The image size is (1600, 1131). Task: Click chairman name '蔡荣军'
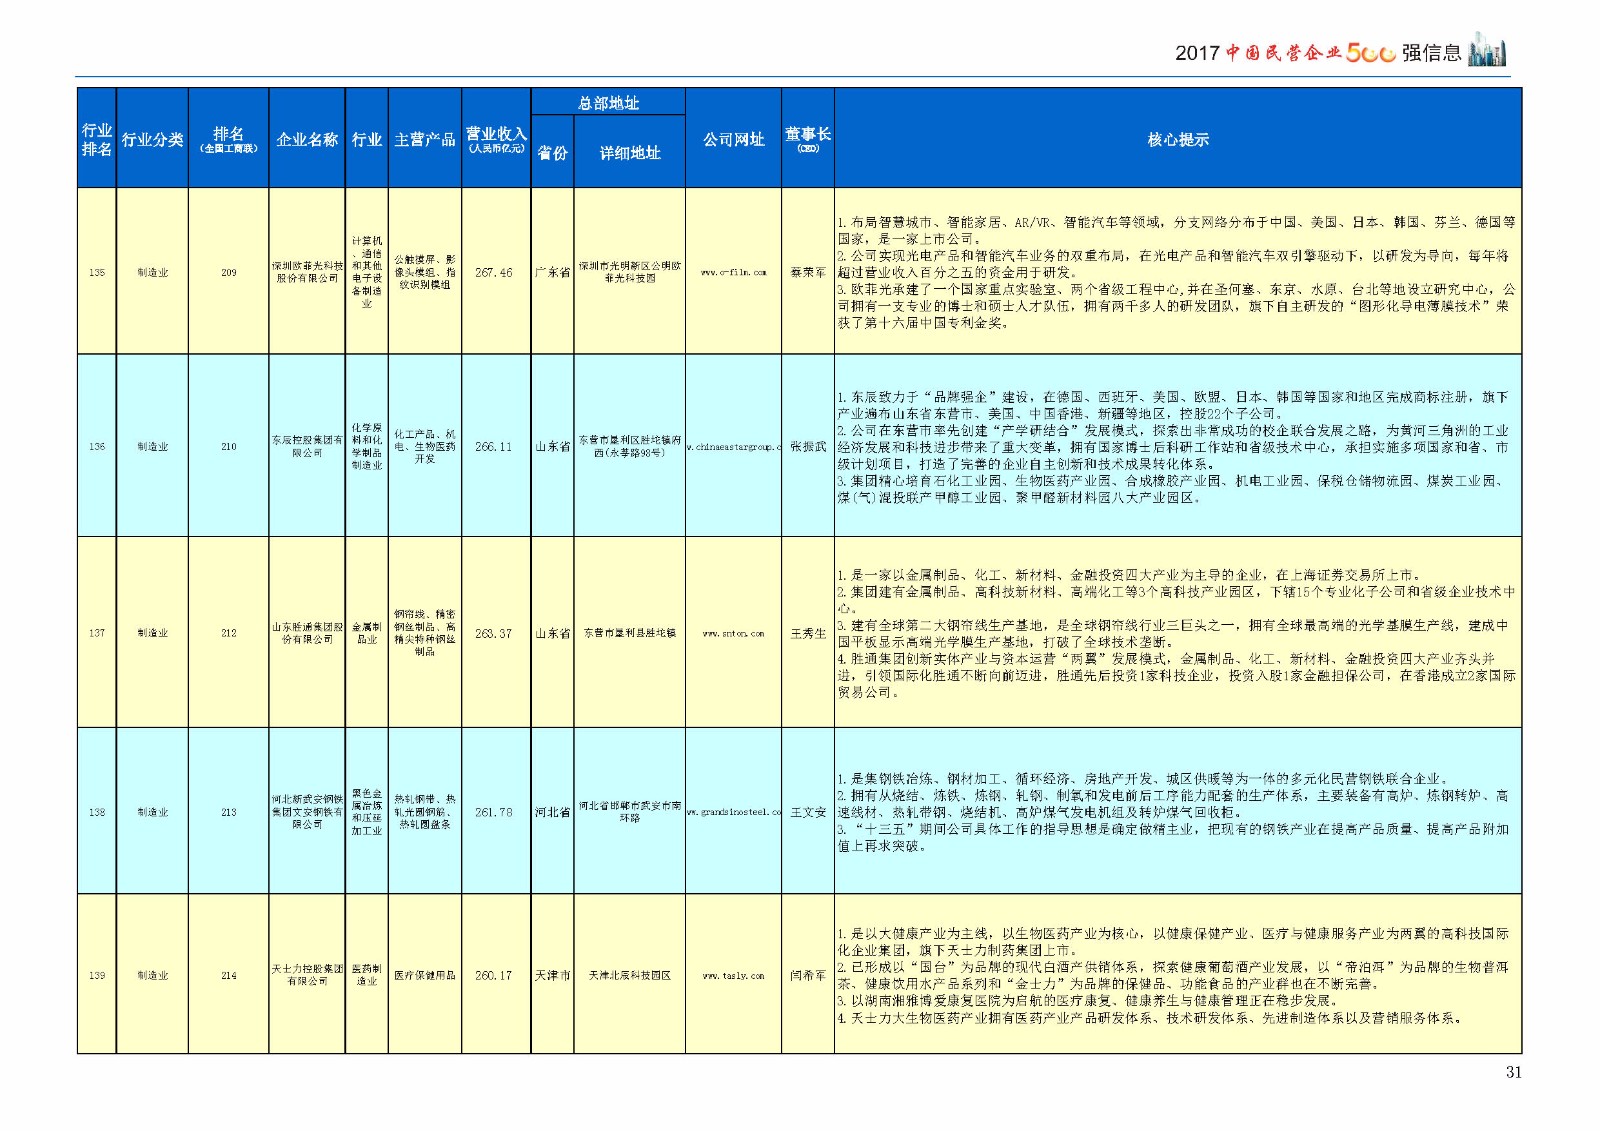[x=808, y=272]
